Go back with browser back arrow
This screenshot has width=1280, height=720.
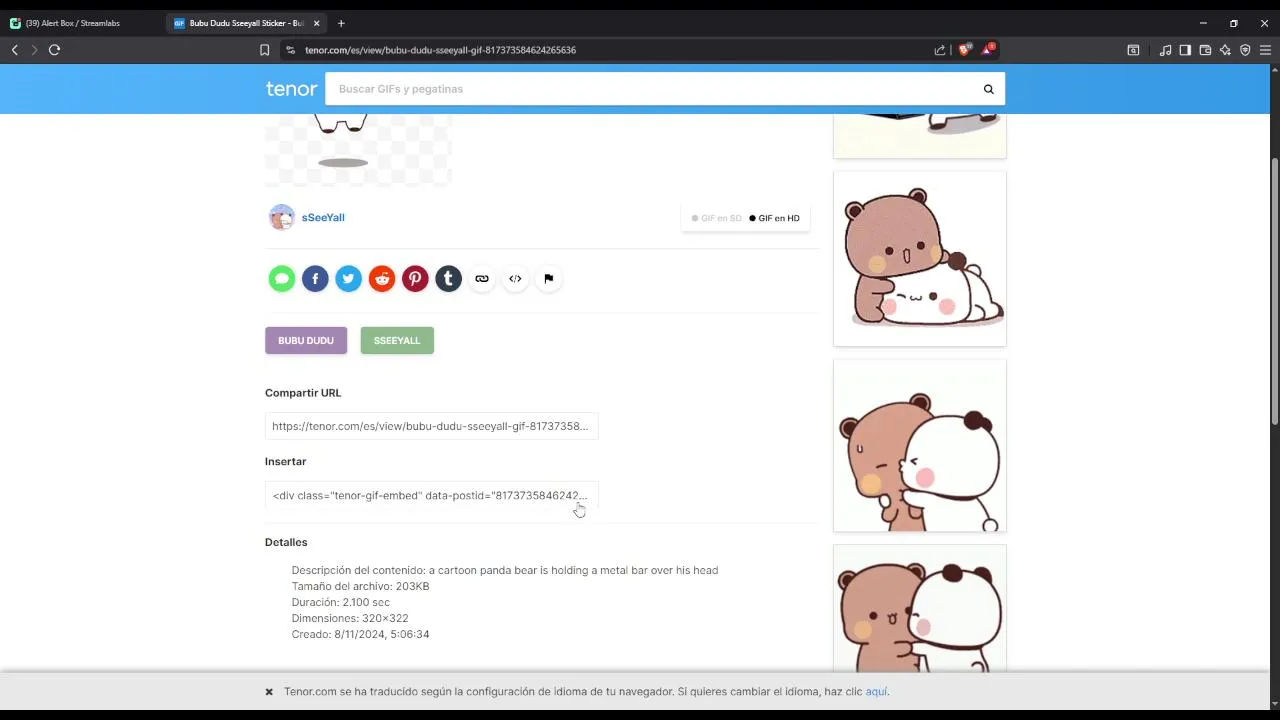[14, 50]
